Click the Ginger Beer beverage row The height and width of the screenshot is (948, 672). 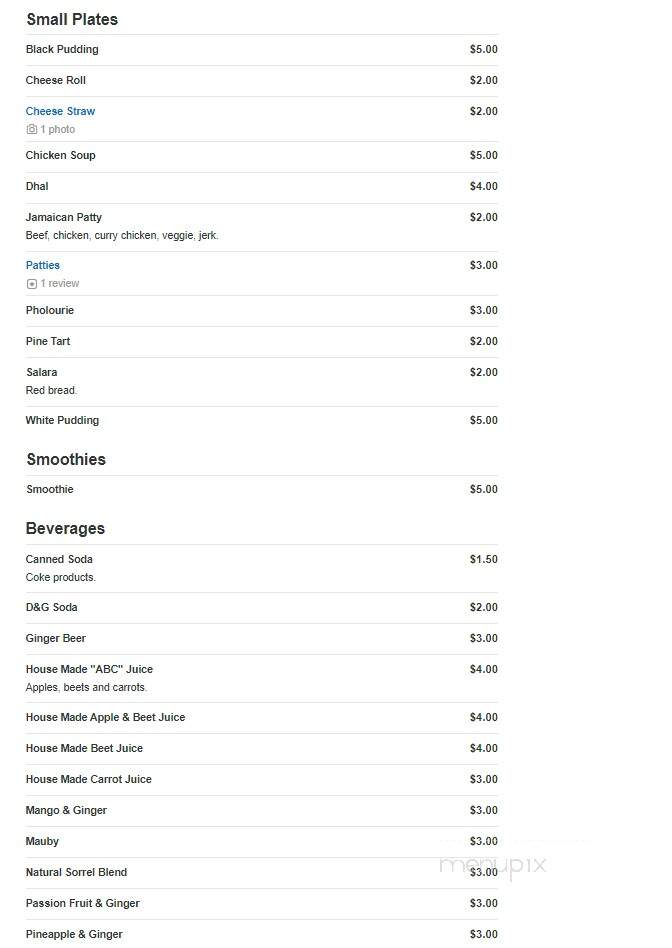point(262,639)
